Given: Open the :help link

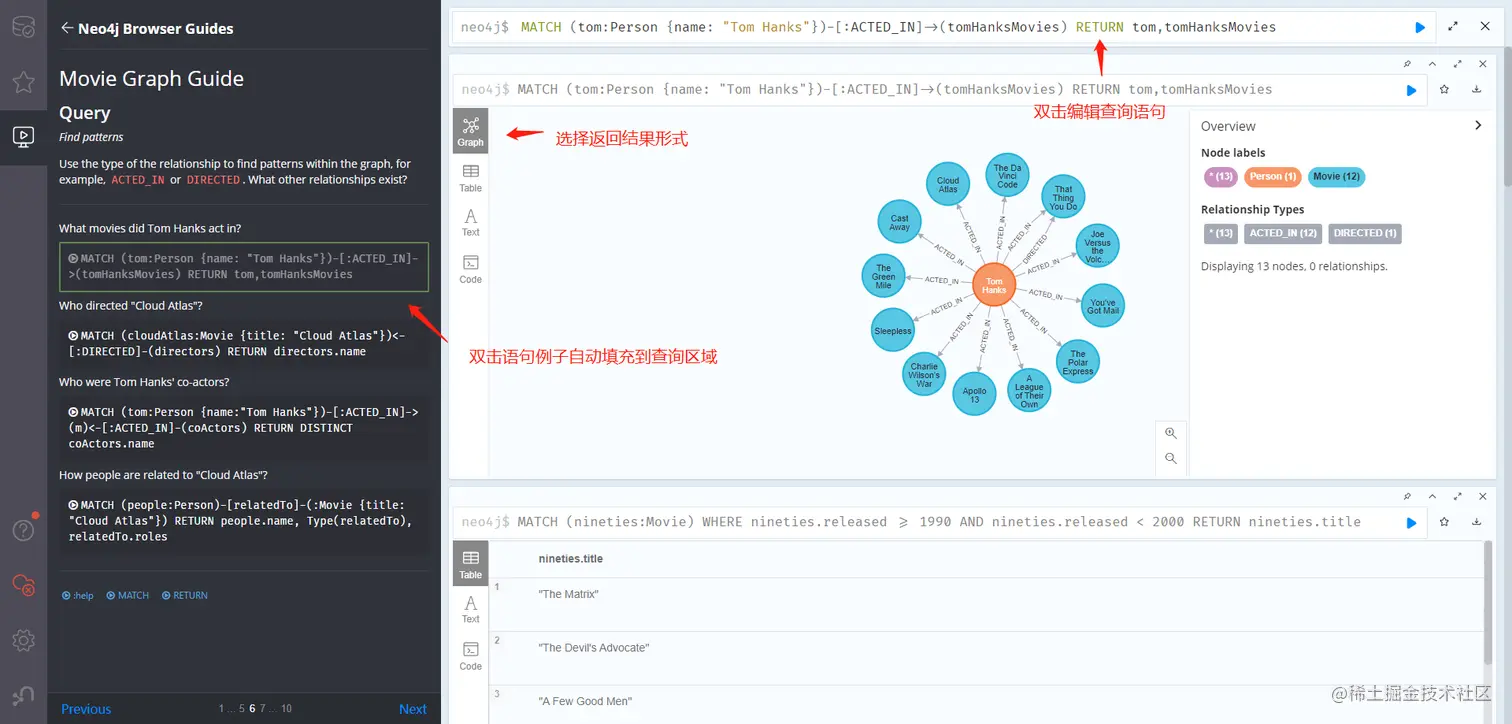Looking at the screenshot, I should point(77,595).
